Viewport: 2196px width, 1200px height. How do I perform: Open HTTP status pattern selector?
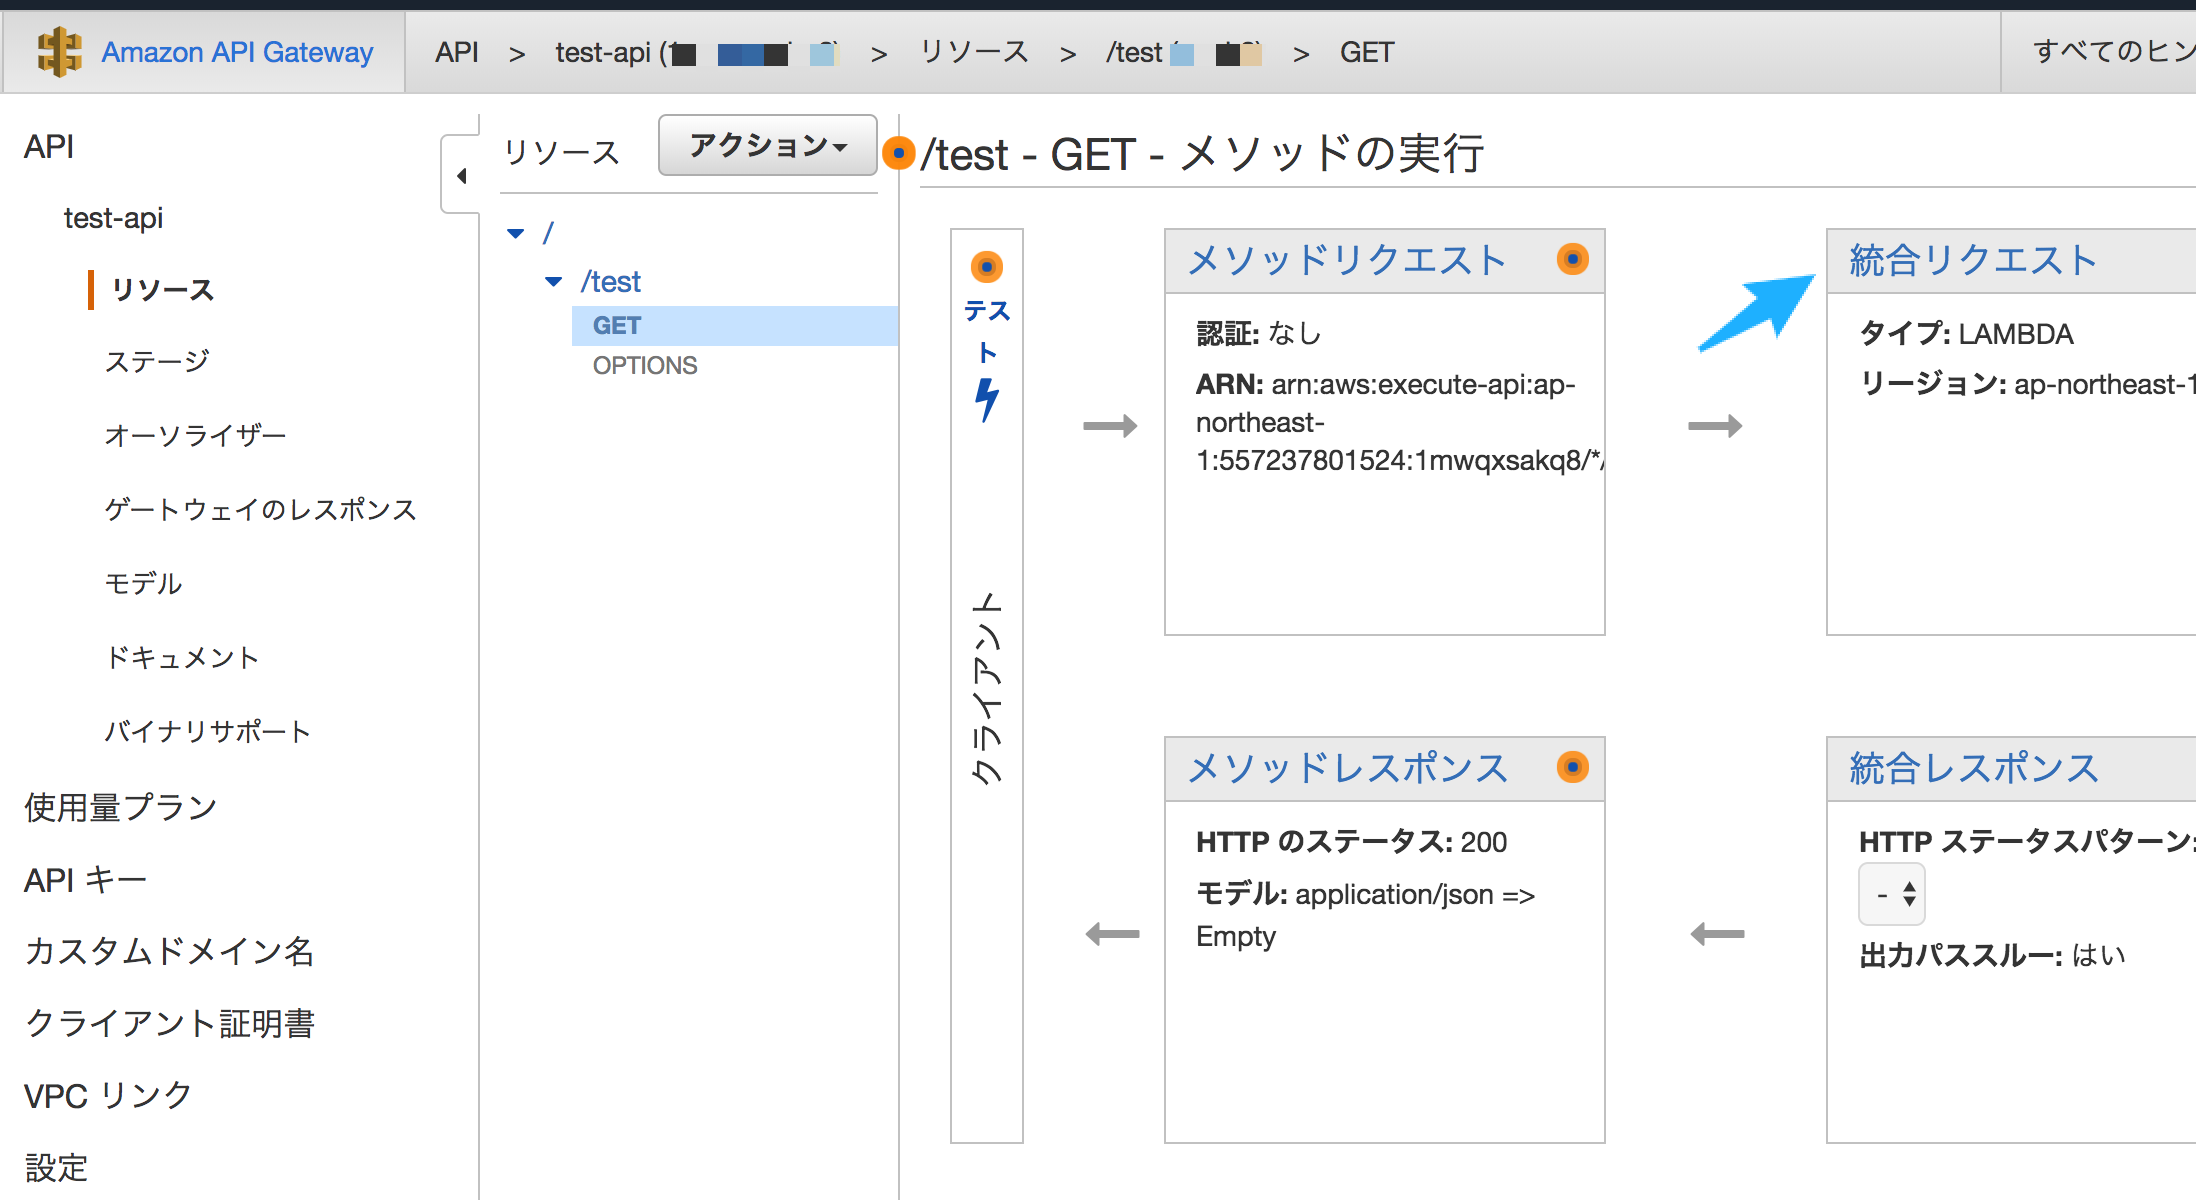pyautogui.click(x=1892, y=894)
